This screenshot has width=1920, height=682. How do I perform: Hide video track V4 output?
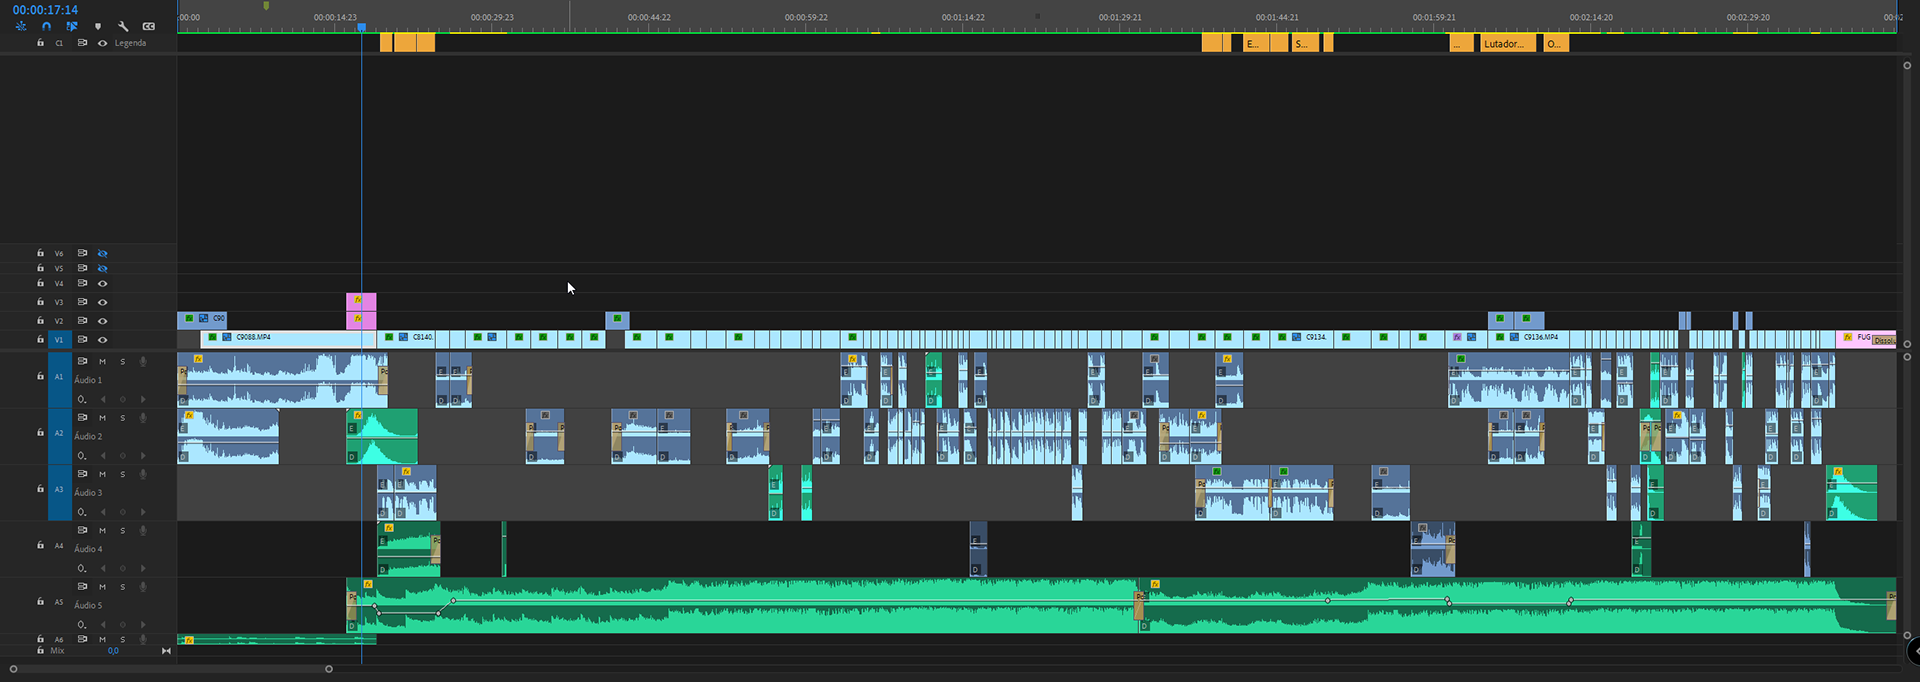(102, 284)
